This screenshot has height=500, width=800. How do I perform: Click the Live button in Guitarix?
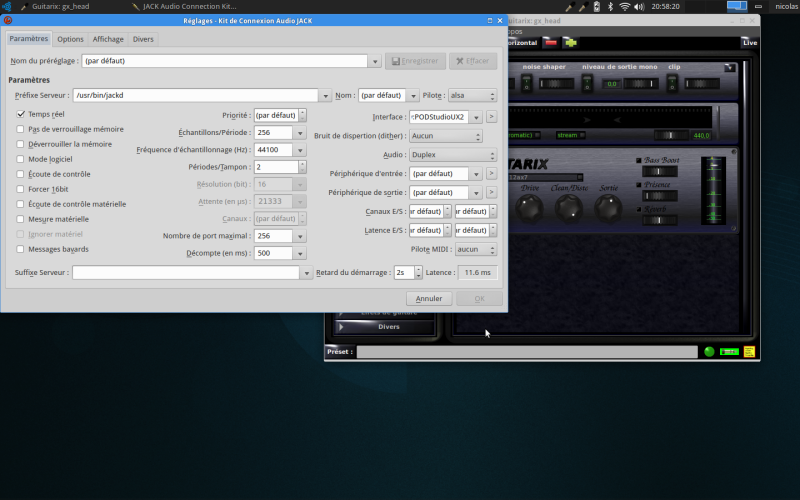pos(749,43)
